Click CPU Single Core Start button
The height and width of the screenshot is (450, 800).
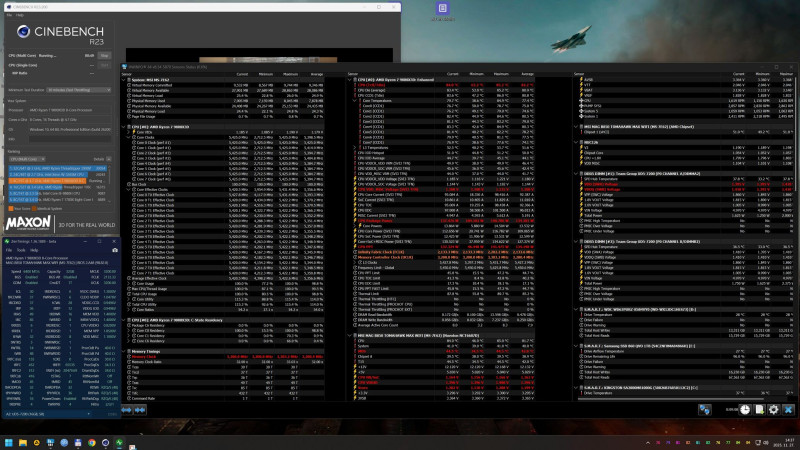coord(105,65)
